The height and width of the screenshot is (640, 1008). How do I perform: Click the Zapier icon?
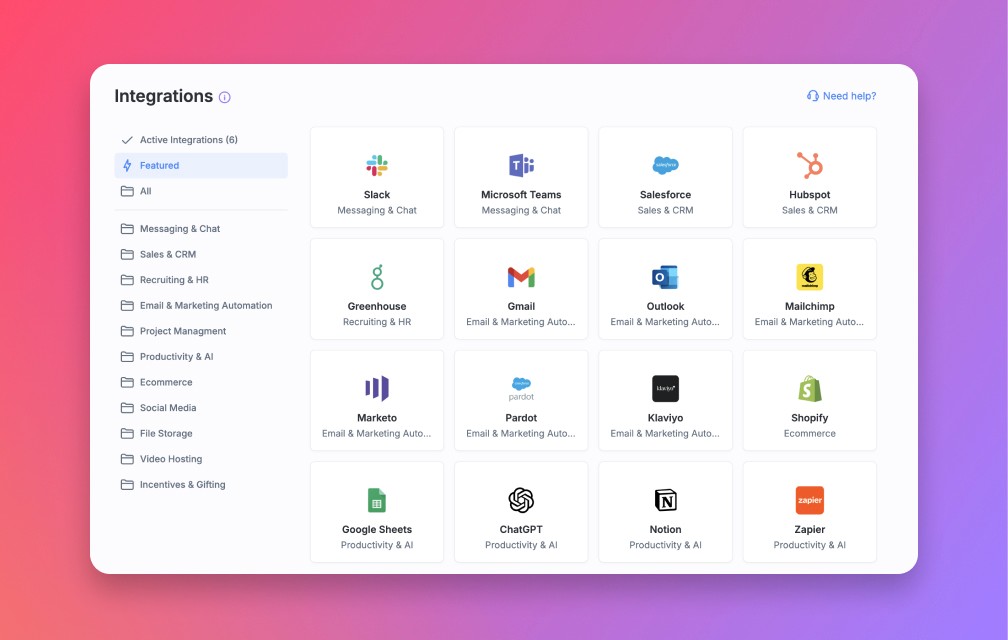pos(809,499)
